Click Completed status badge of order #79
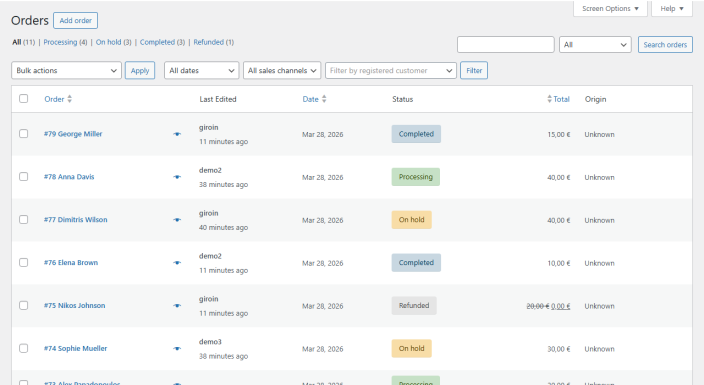This screenshot has height=385, width=704. [416, 134]
